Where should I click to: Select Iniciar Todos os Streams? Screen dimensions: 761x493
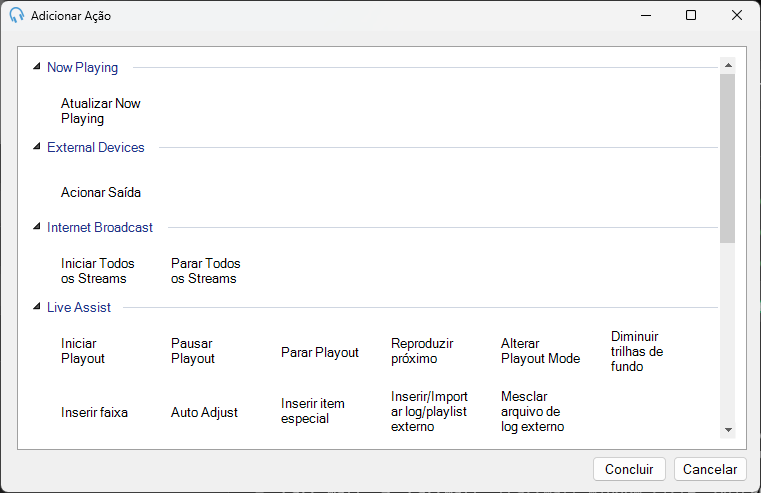tap(98, 271)
